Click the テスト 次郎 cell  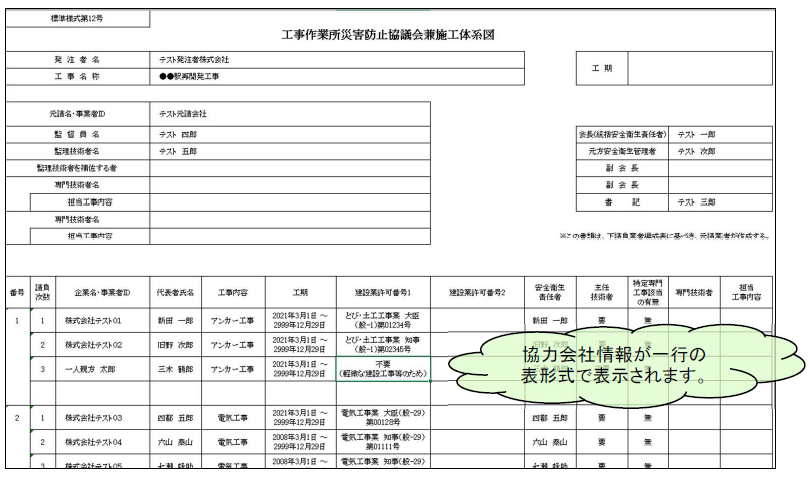point(720,151)
